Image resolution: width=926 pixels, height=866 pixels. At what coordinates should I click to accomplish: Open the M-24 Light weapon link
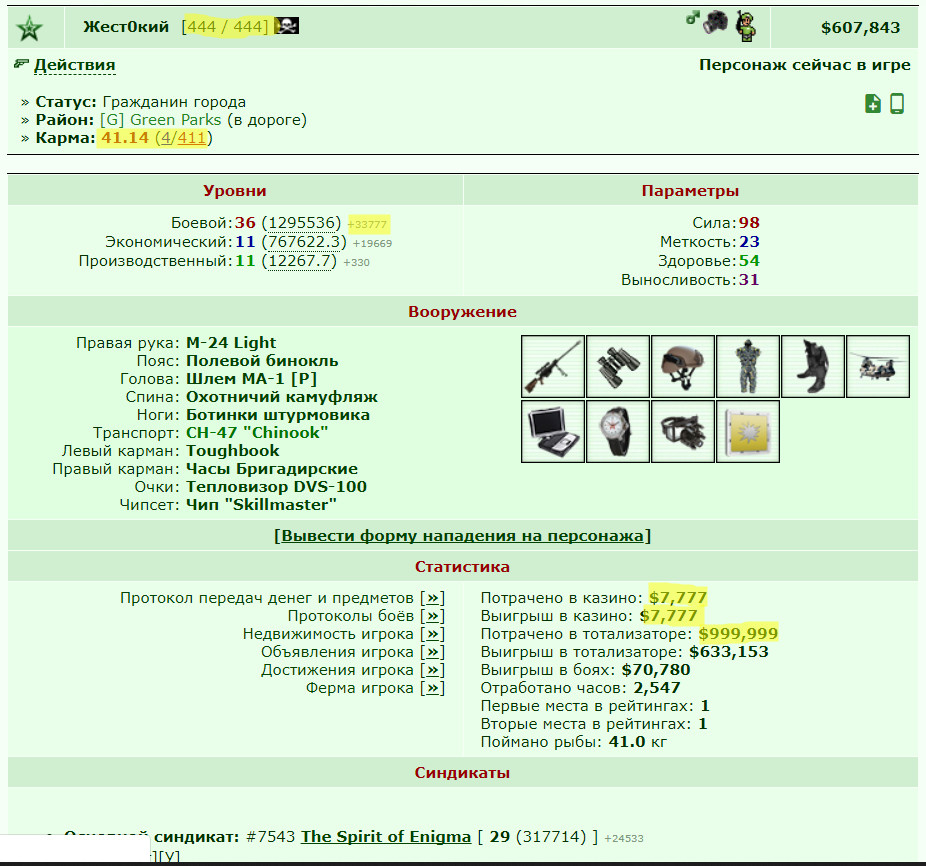(231, 343)
